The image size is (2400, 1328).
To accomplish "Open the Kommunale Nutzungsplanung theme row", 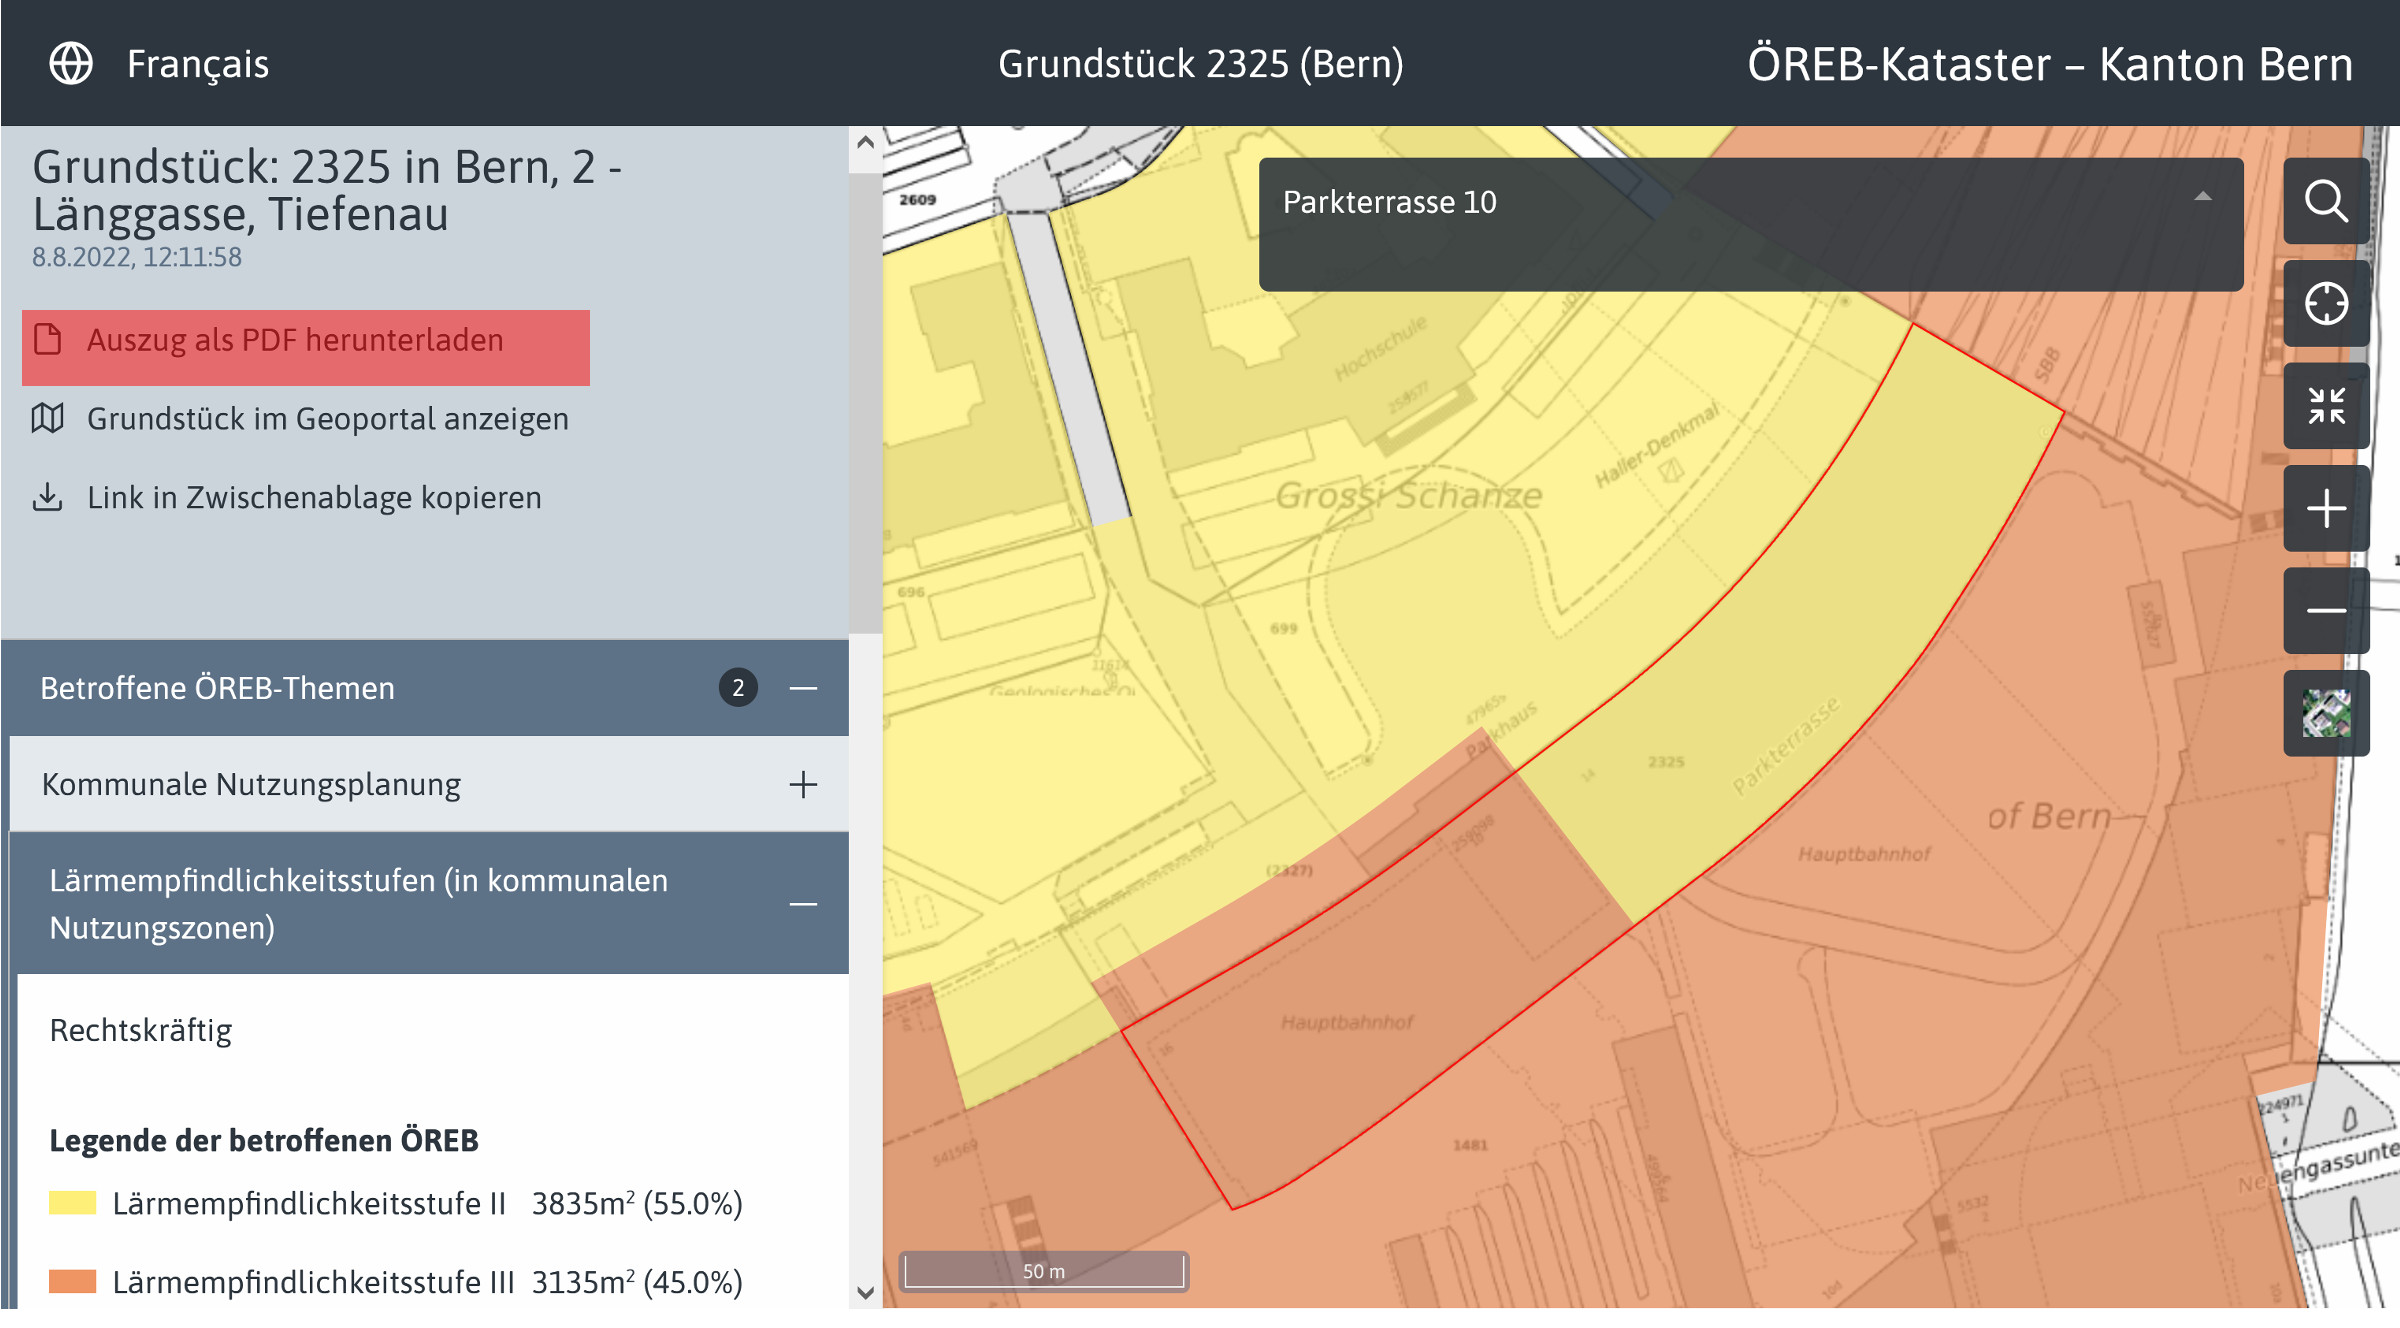I will 429,785.
